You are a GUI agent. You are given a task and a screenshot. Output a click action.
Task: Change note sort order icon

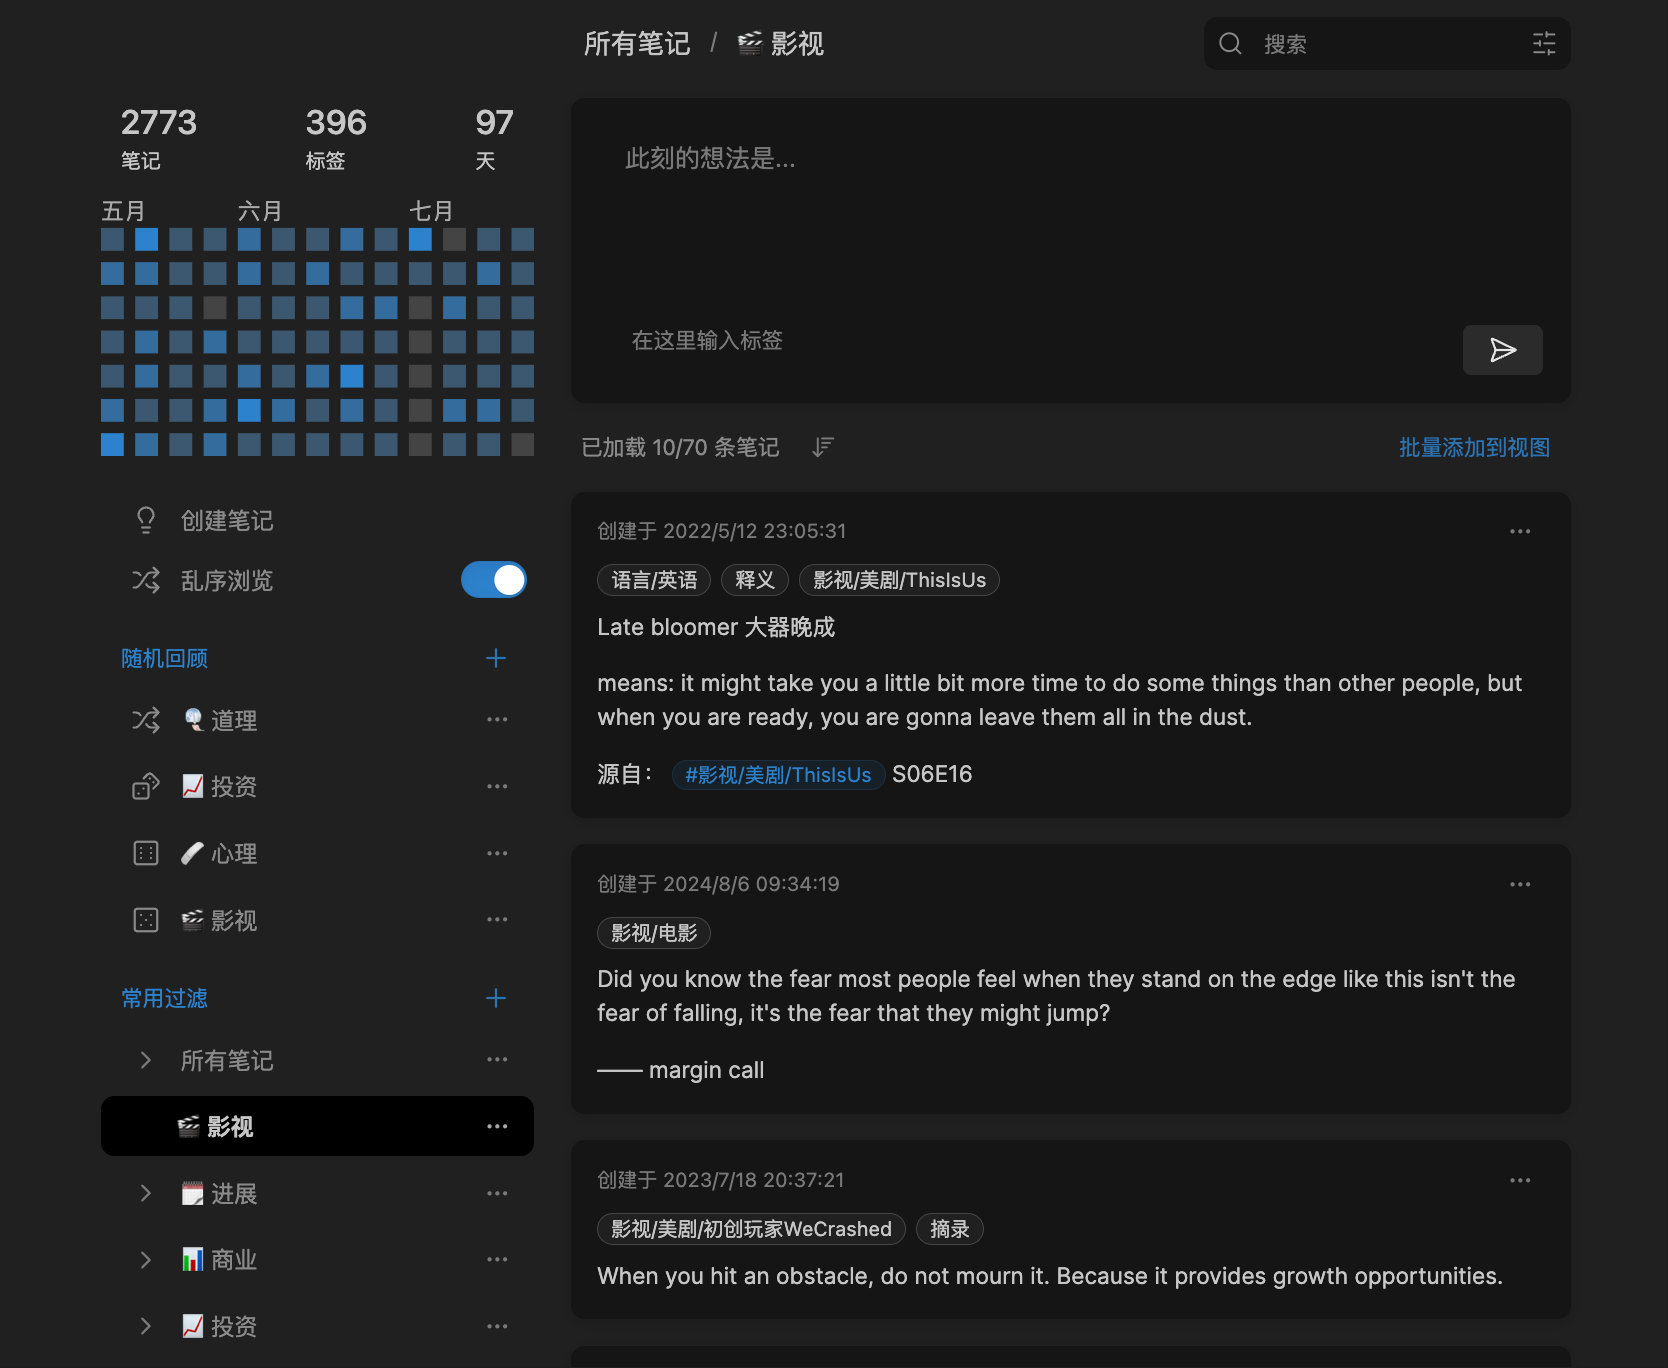[823, 447]
